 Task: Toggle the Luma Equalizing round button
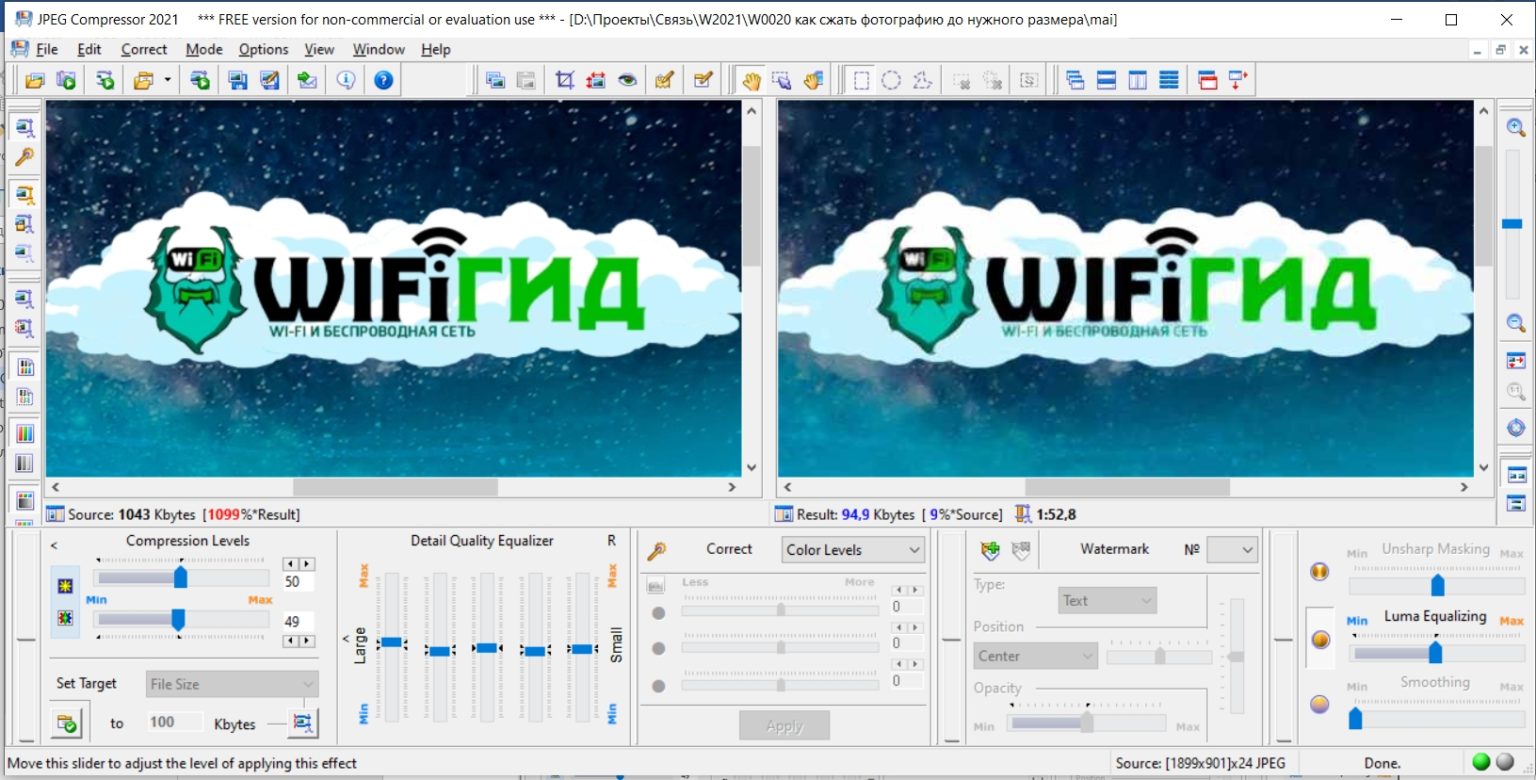(x=1321, y=639)
